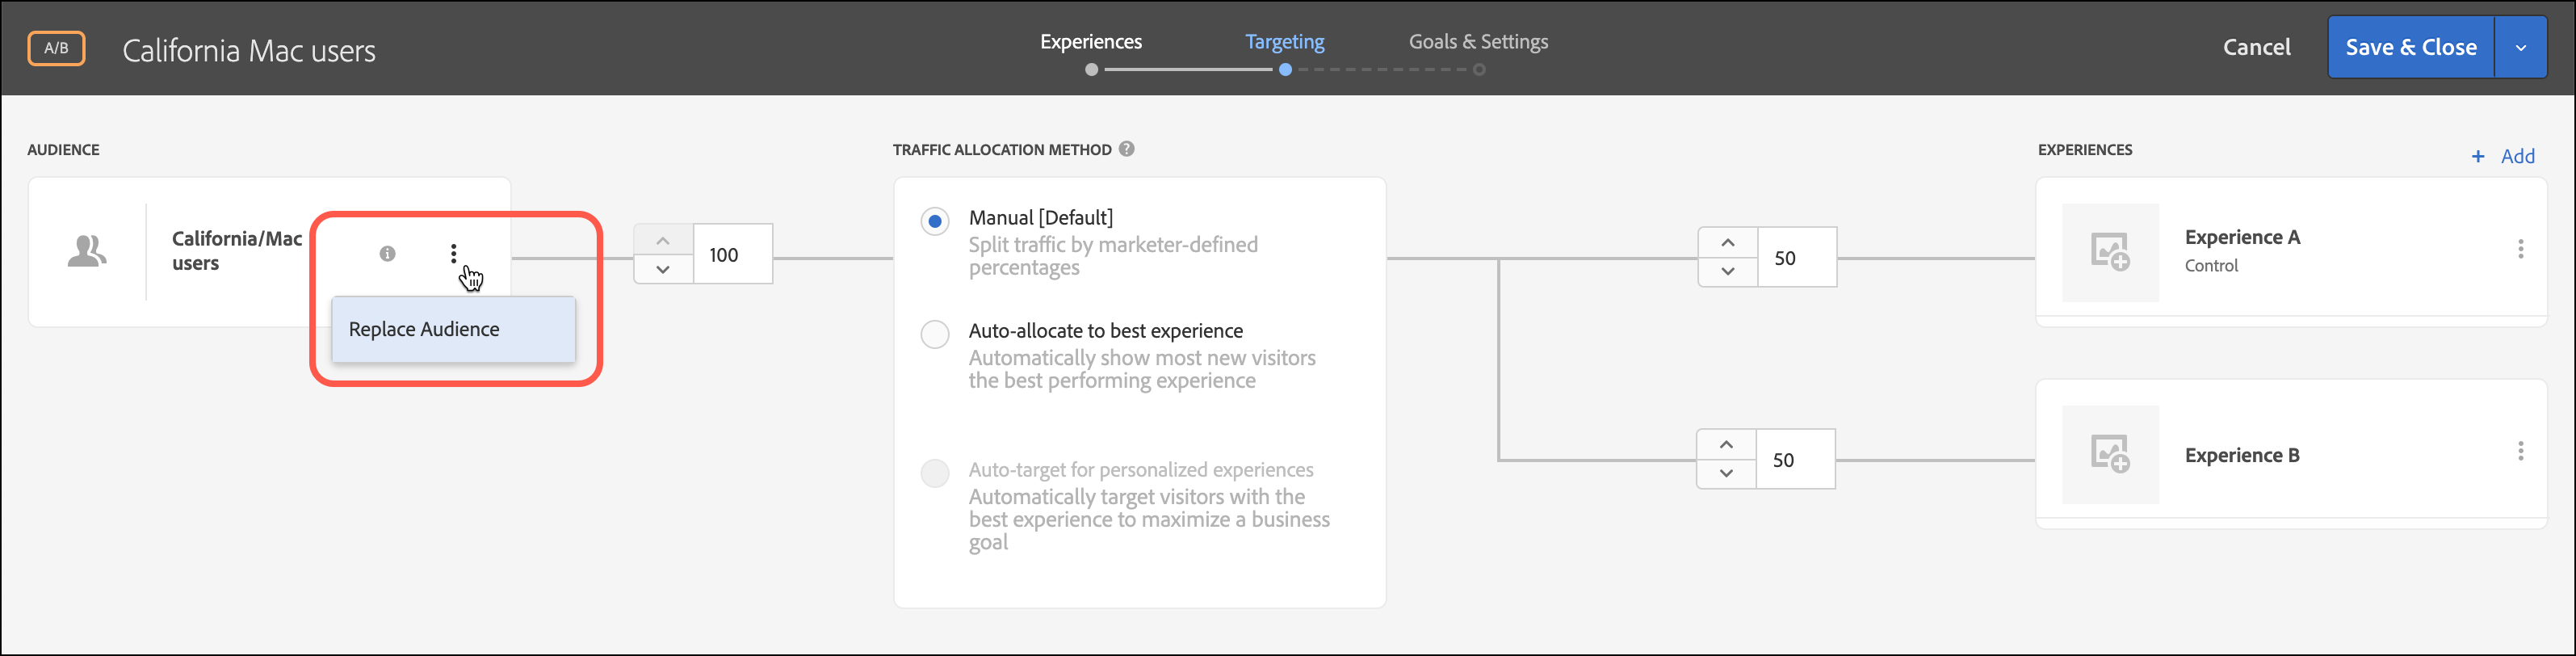
Task: Increase Experience A traffic percentage
Action: 1727,243
